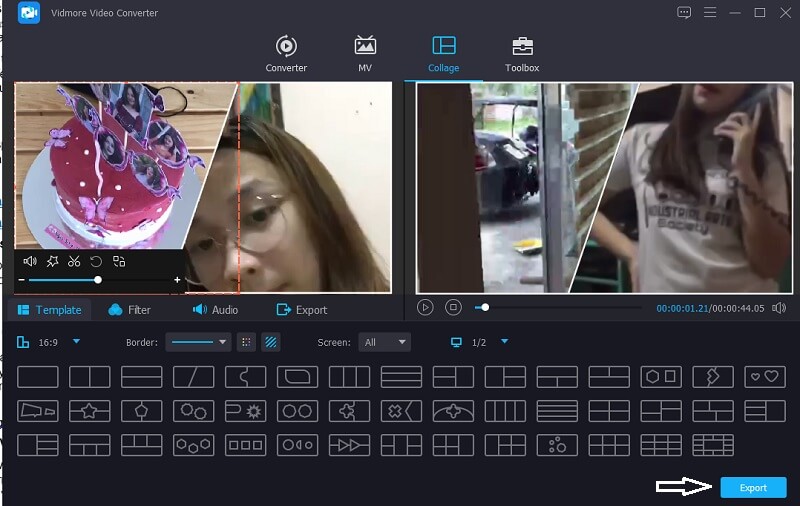
Task: Switch to the Filter tab
Action: (x=130, y=310)
